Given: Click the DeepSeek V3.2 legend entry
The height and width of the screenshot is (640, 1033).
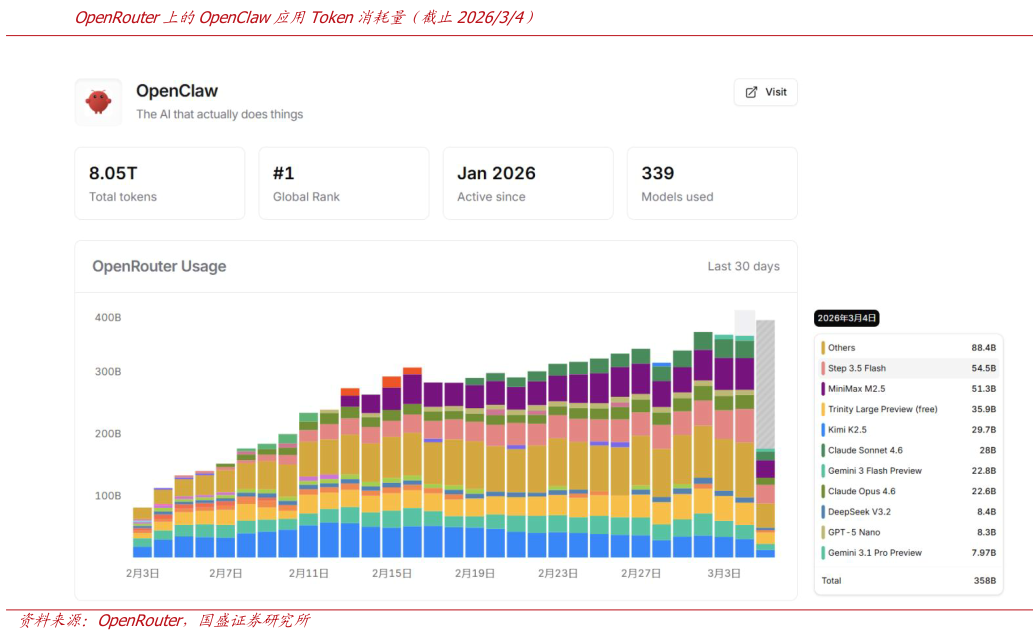Looking at the screenshot, I should 859,512.
